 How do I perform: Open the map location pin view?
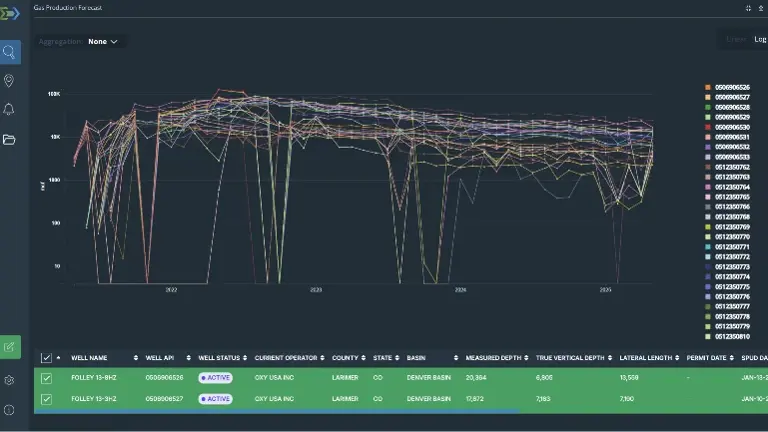(x=10, y=81)
